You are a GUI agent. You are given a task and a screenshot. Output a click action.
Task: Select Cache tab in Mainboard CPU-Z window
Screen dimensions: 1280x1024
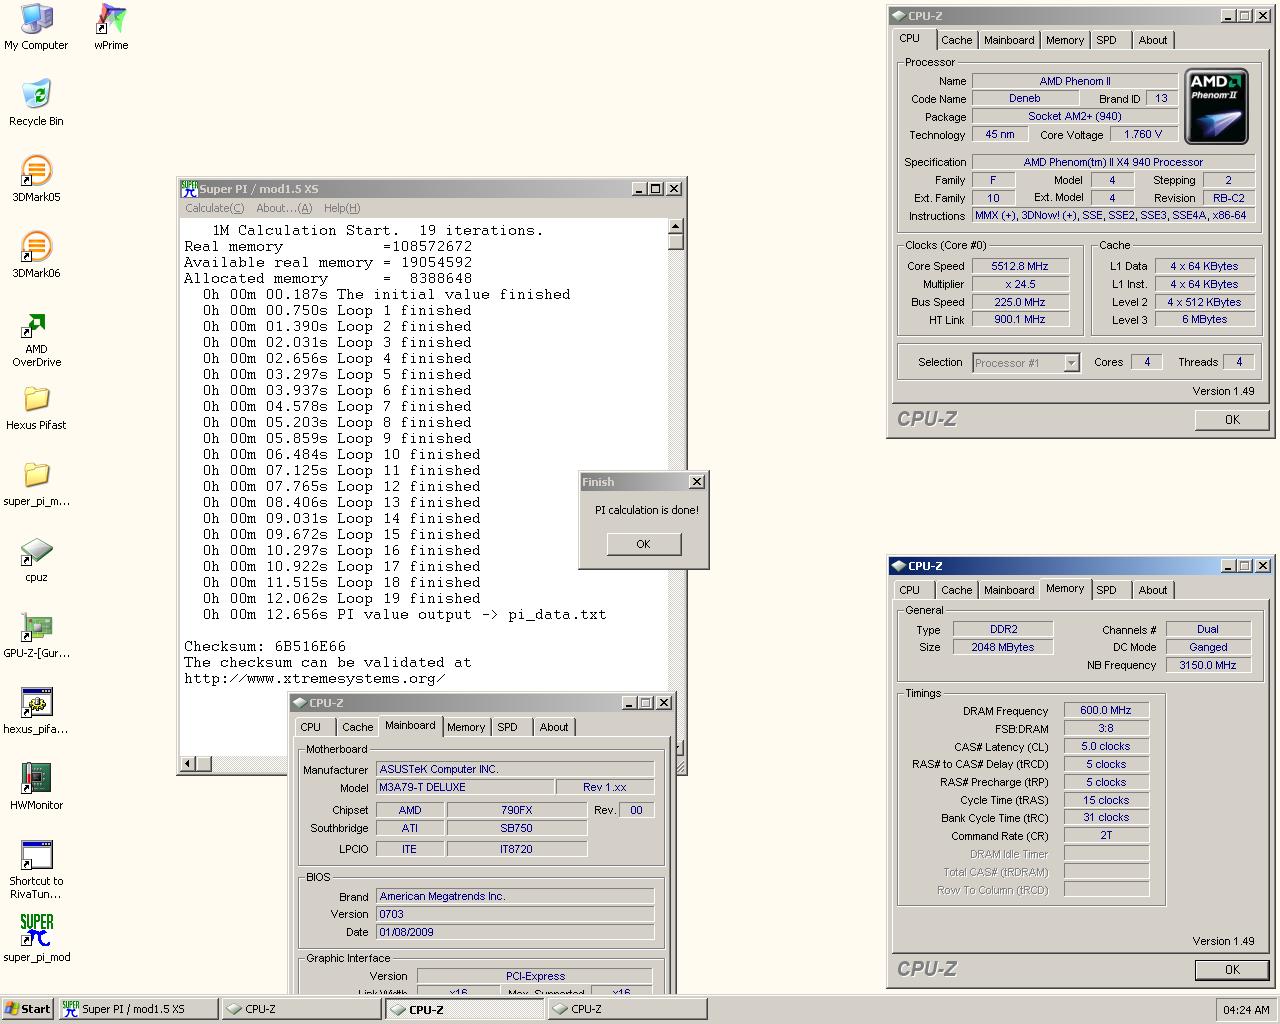coord(357,727)
